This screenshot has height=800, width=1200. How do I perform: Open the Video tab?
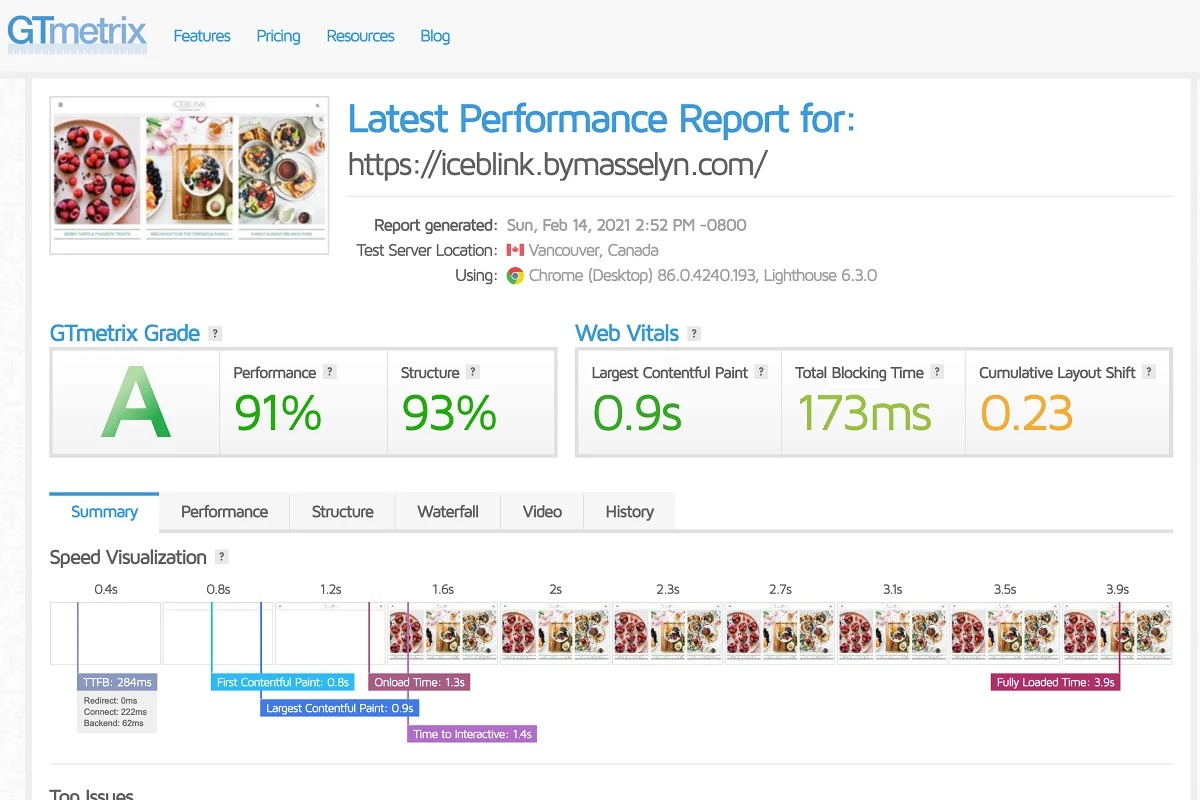point(542,511)
